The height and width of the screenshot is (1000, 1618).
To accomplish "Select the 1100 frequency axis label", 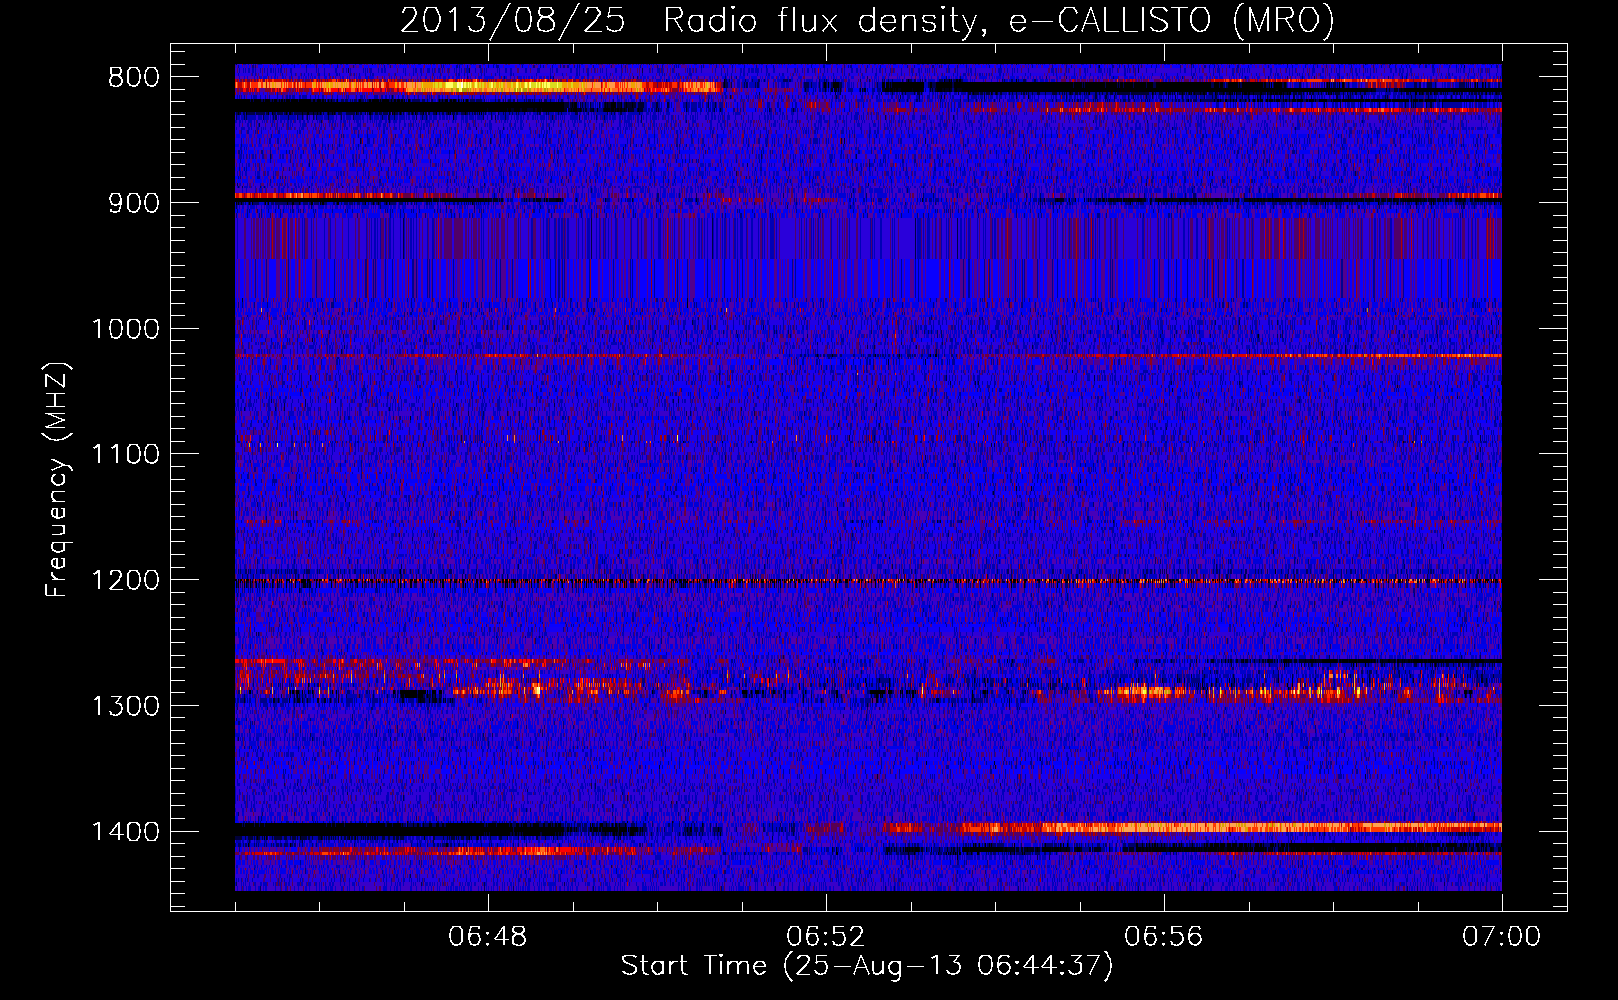I will click(125, 455).
